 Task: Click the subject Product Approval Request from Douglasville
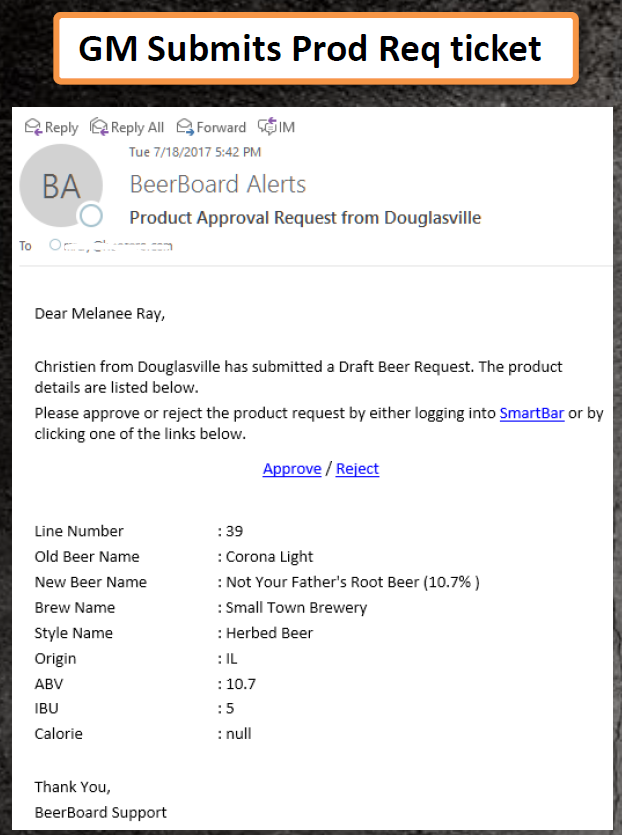304,217
